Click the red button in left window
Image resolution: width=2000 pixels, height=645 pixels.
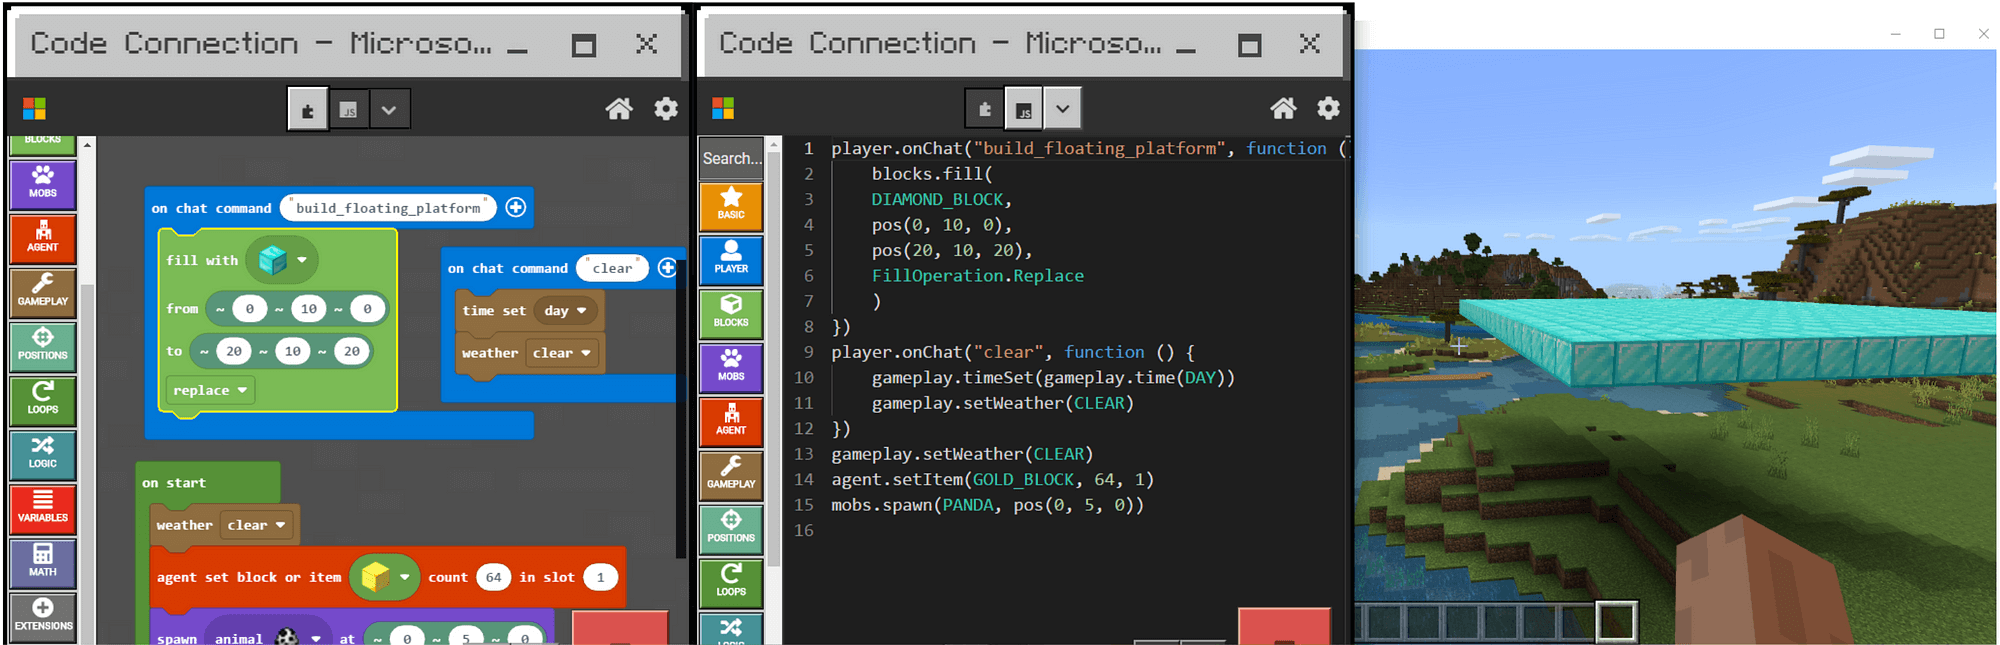pos(620,628)
